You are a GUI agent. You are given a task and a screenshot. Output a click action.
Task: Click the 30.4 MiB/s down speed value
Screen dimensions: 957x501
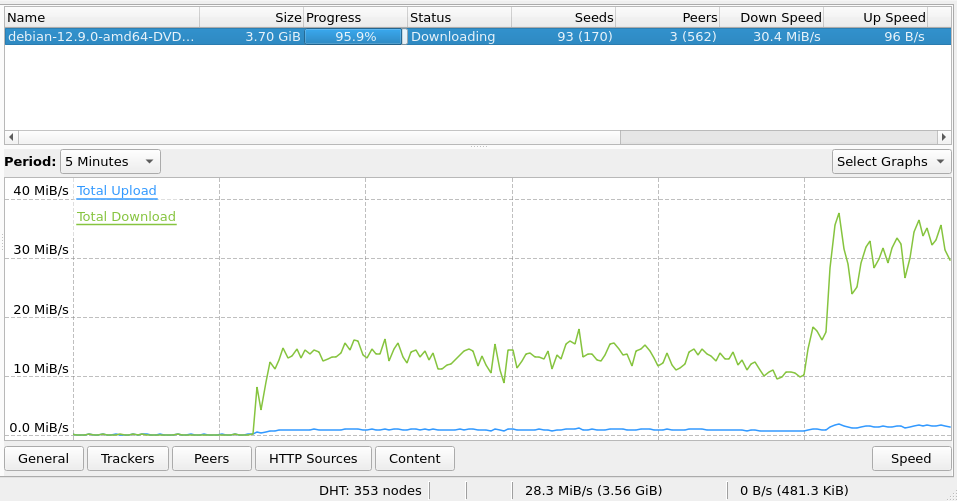(787, 37)
